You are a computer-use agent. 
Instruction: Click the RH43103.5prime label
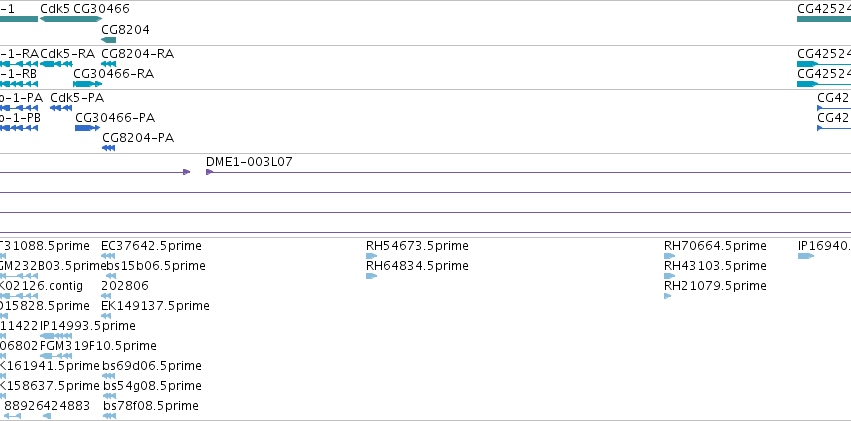(715, 266)
